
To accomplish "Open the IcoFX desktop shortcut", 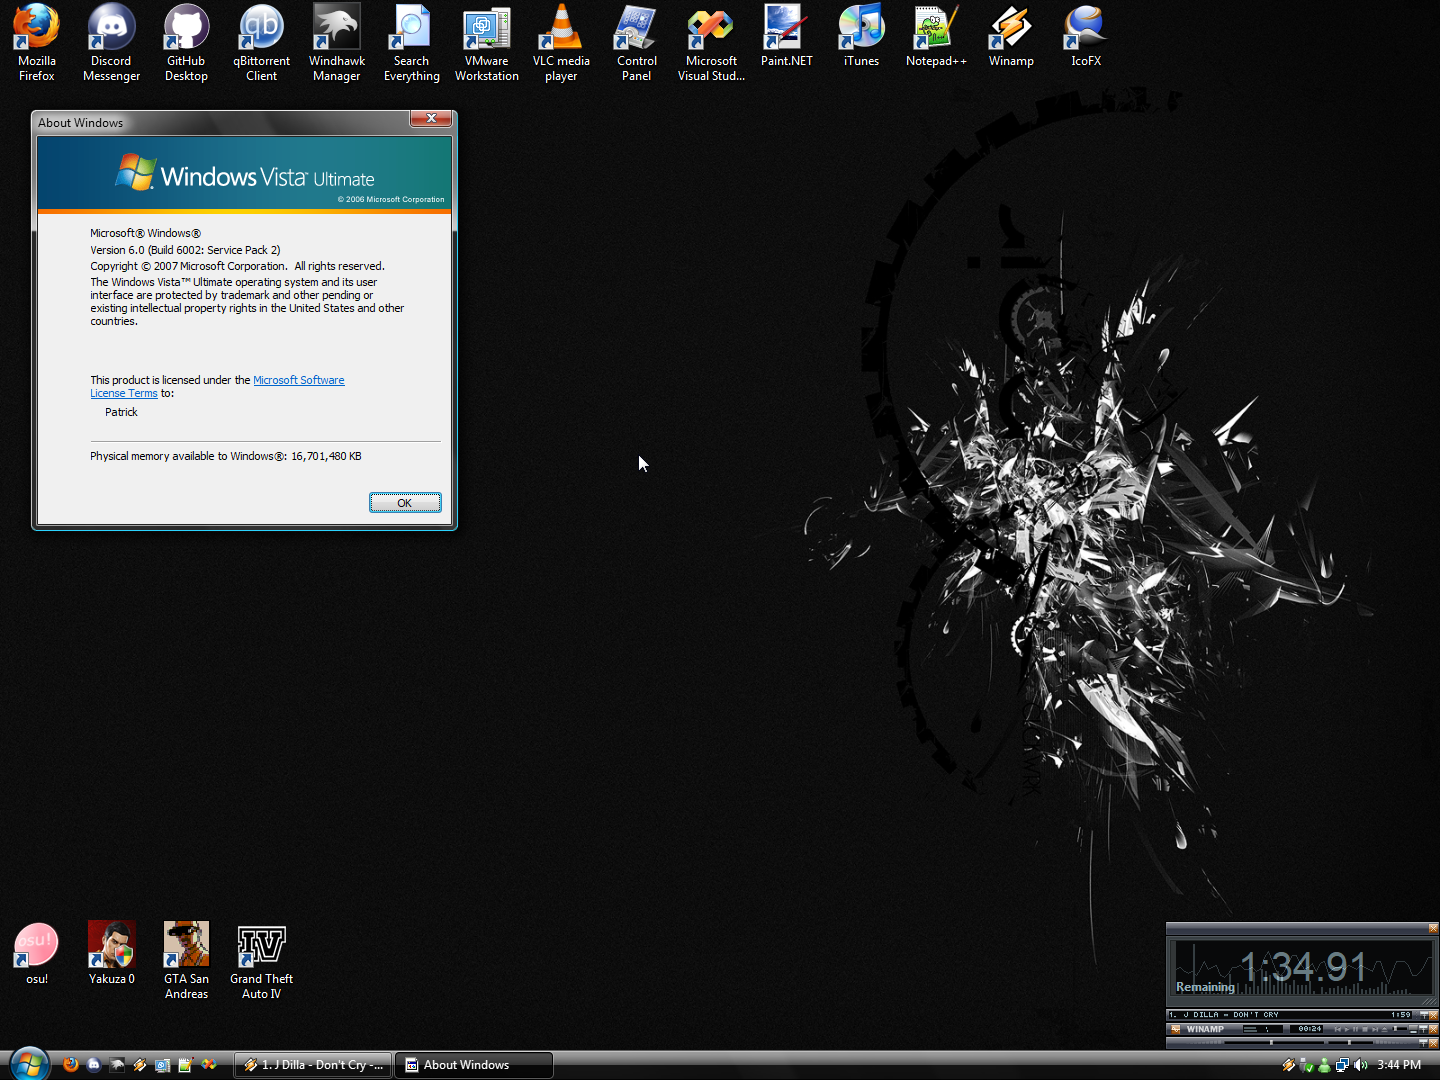I will point(1086,35).
